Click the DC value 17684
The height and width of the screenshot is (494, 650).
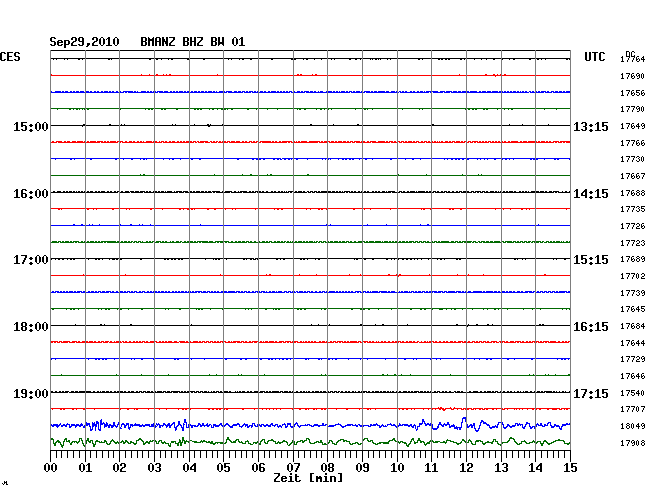coord(633,326)
